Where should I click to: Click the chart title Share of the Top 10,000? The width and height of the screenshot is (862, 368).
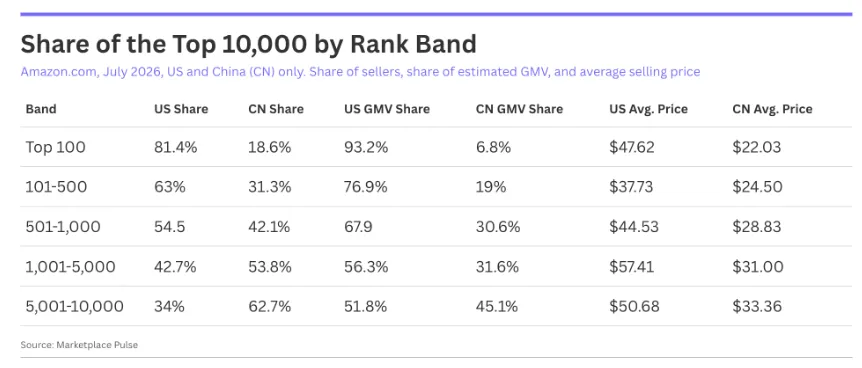[x=248, y=45]
